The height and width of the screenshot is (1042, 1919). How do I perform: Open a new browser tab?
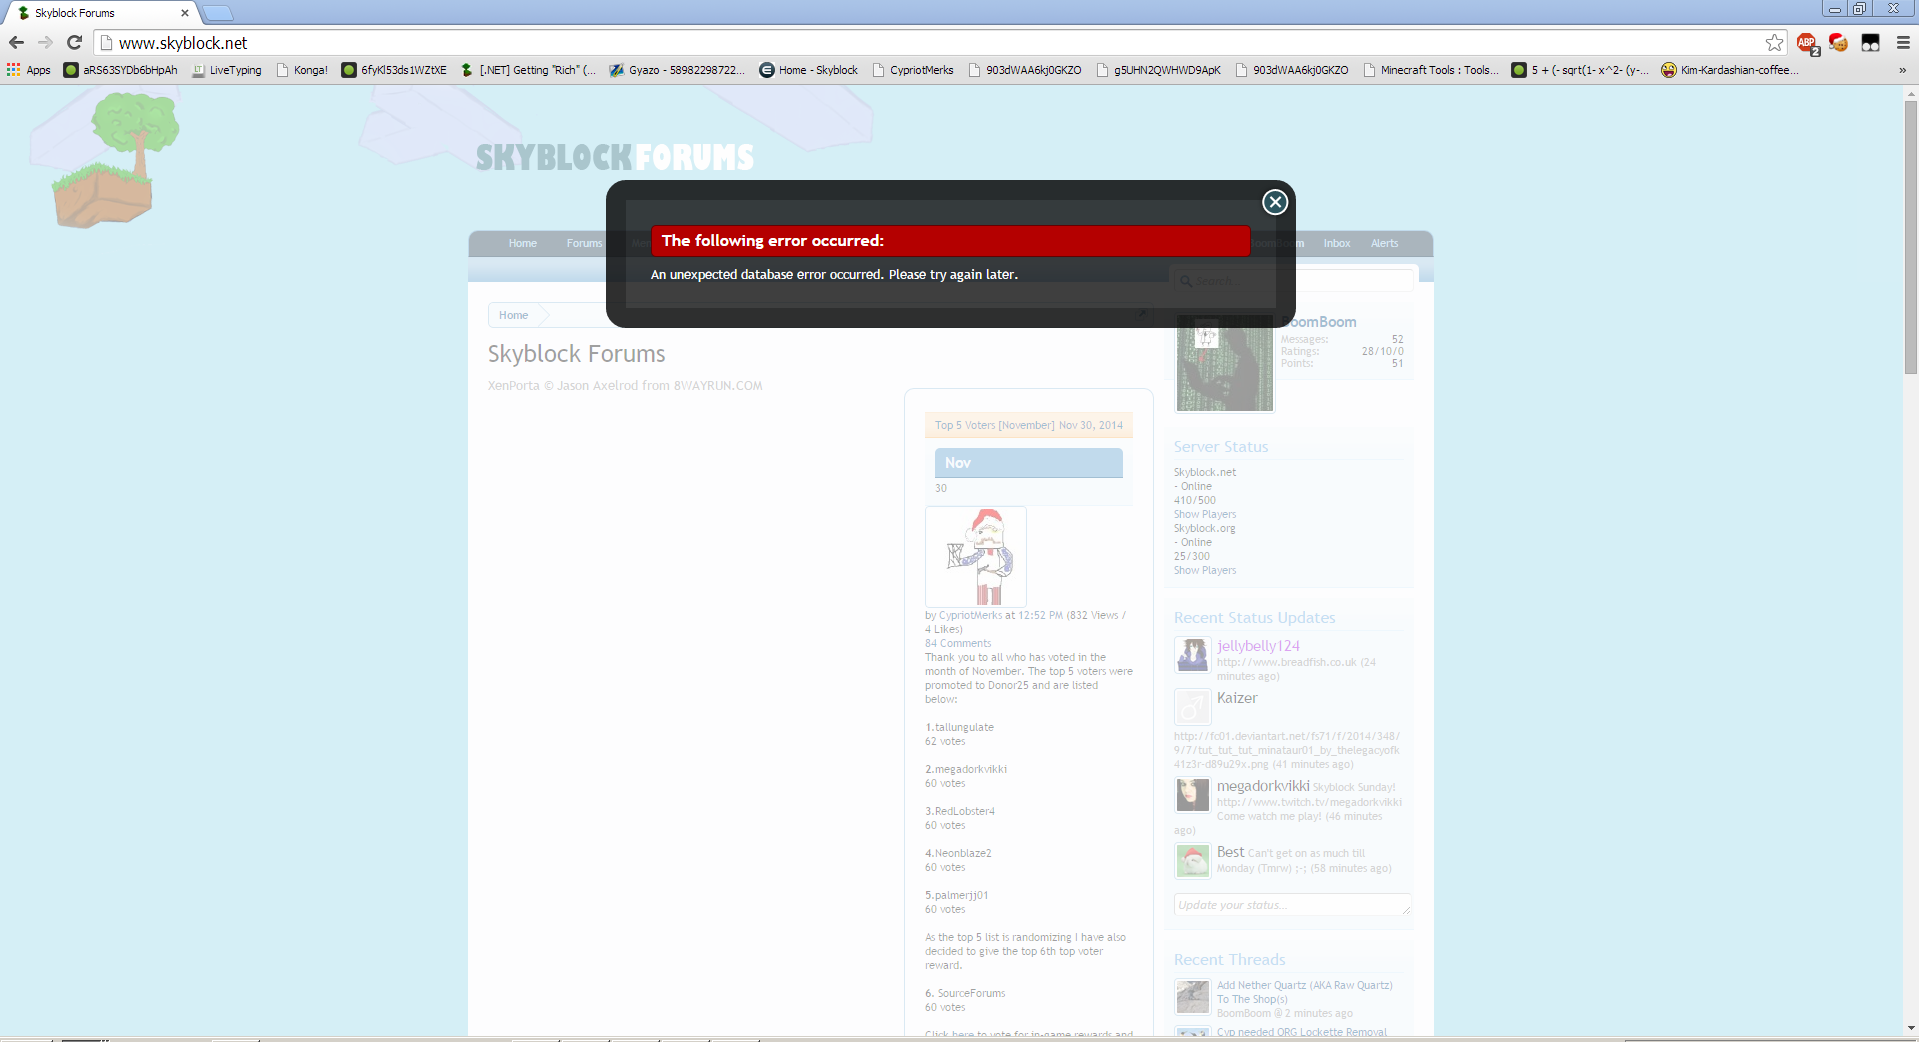point(218,13)
